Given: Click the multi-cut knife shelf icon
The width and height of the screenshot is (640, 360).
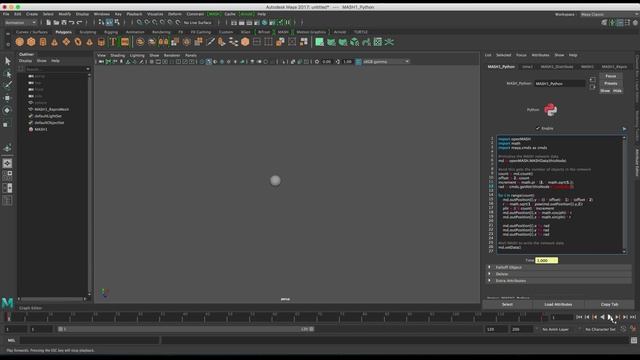Looking at the screenshot, I should (211, 42).
